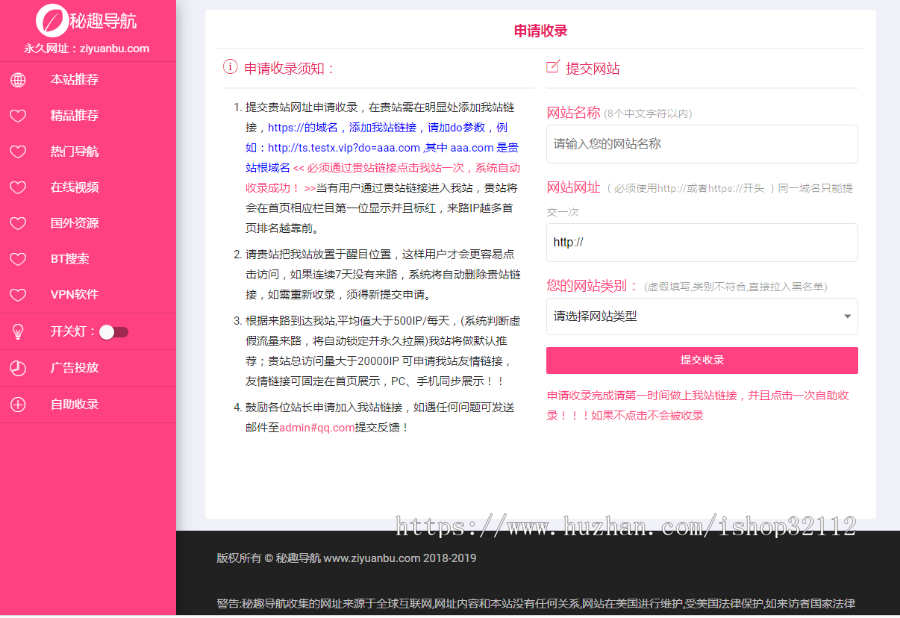Click the globe icon beside 本站推荐
The width and height of the screenshot is (900, 618).
click(x=18, y=80)
